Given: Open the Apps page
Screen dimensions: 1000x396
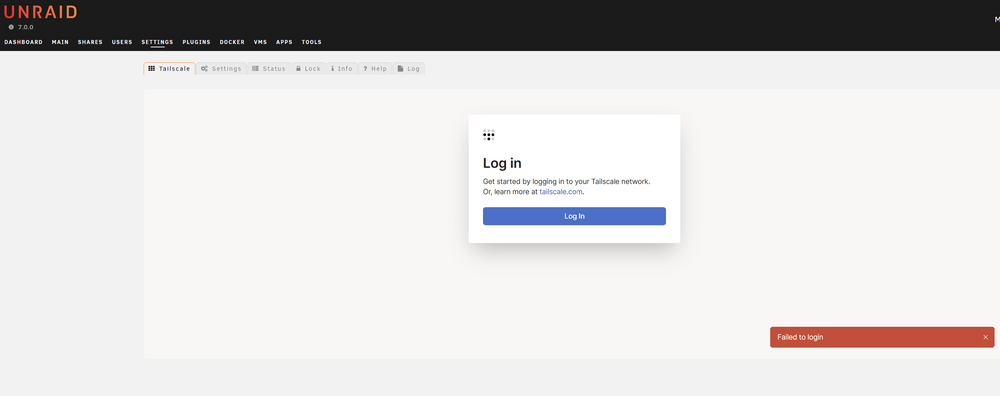Looking at the screenshot, I should tap(284, 42).
